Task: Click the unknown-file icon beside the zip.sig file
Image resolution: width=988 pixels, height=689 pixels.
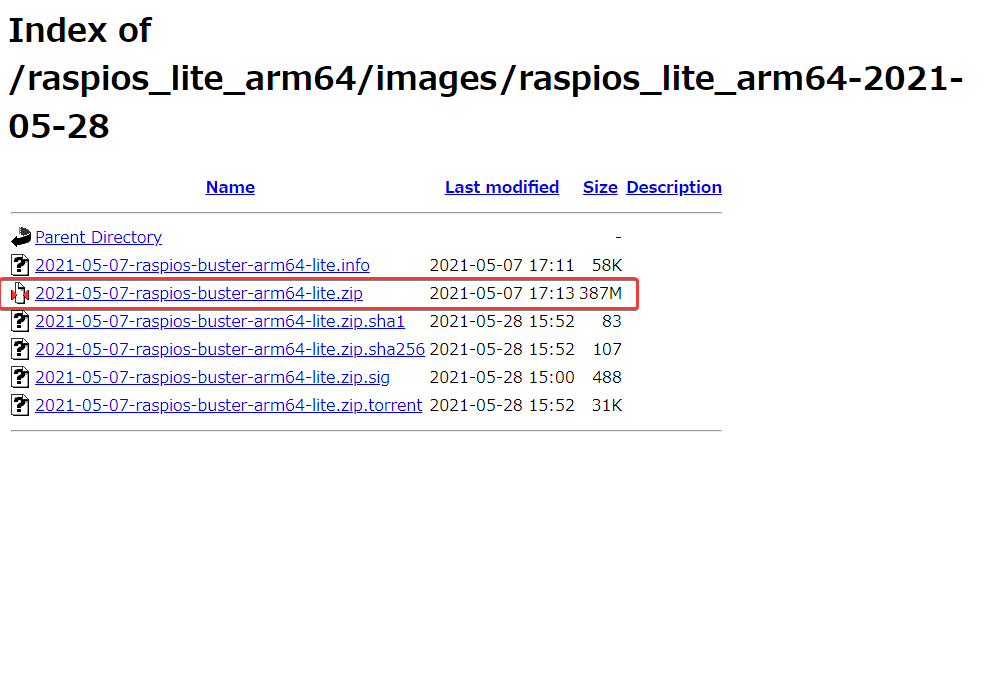Action: tap(20, 377)
